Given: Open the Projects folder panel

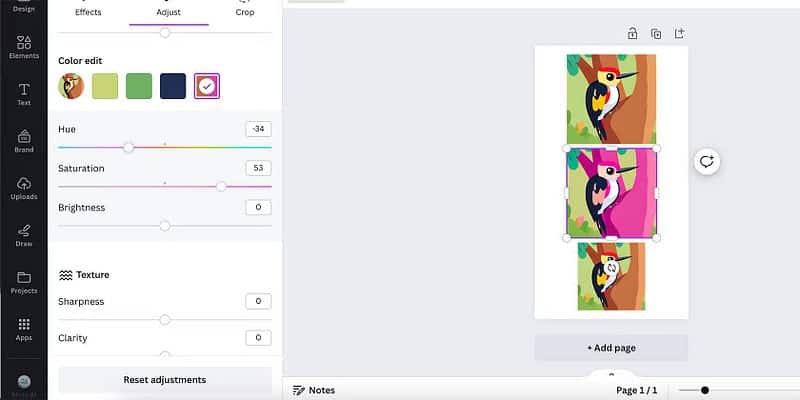Looking at the screenshot, I should click(x=23, y=282).
